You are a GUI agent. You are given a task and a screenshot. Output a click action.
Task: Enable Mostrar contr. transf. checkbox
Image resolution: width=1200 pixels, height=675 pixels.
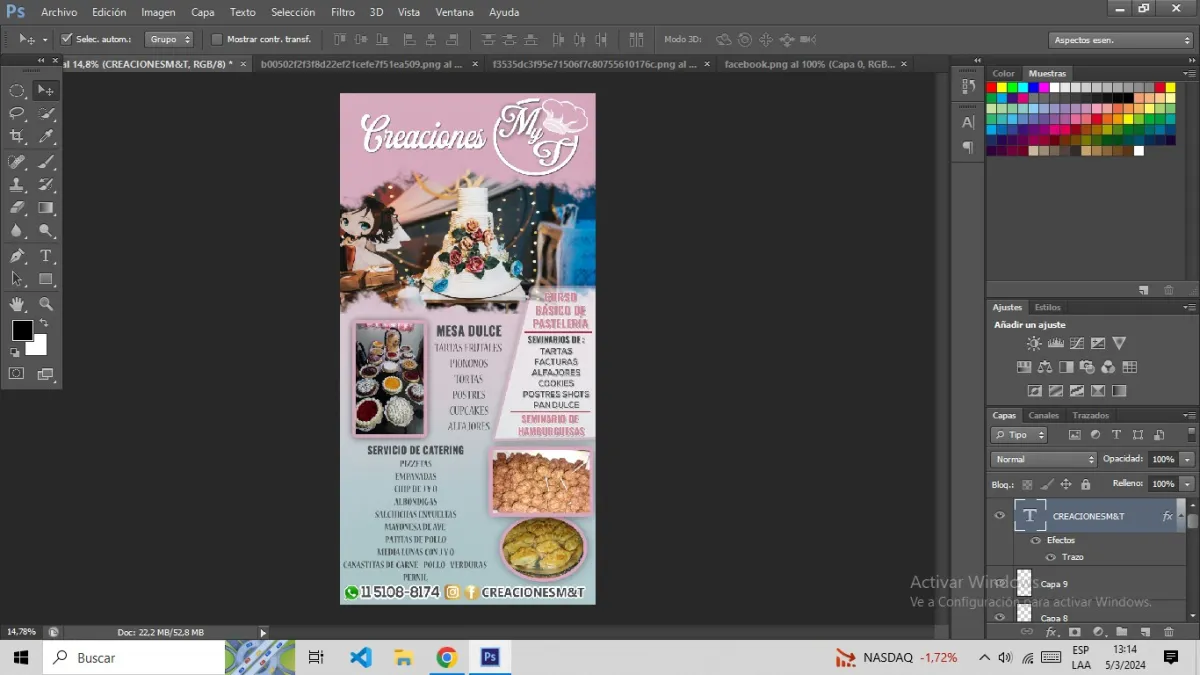pos(217,39)
